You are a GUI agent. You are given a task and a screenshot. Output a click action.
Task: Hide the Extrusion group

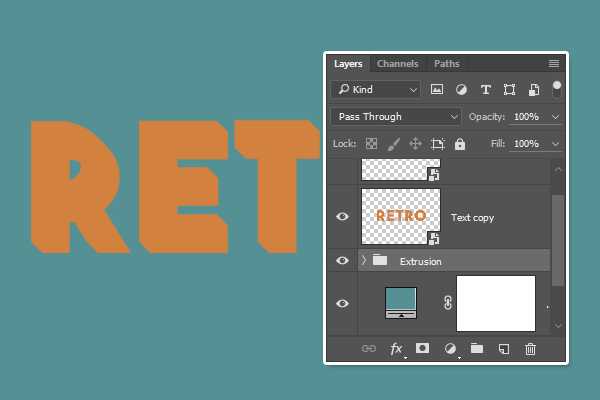point(343,261)
